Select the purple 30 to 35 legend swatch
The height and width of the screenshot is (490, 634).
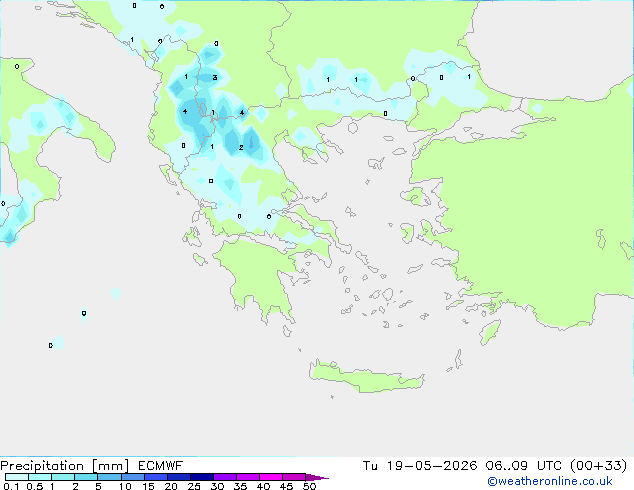tap(225, 477)
